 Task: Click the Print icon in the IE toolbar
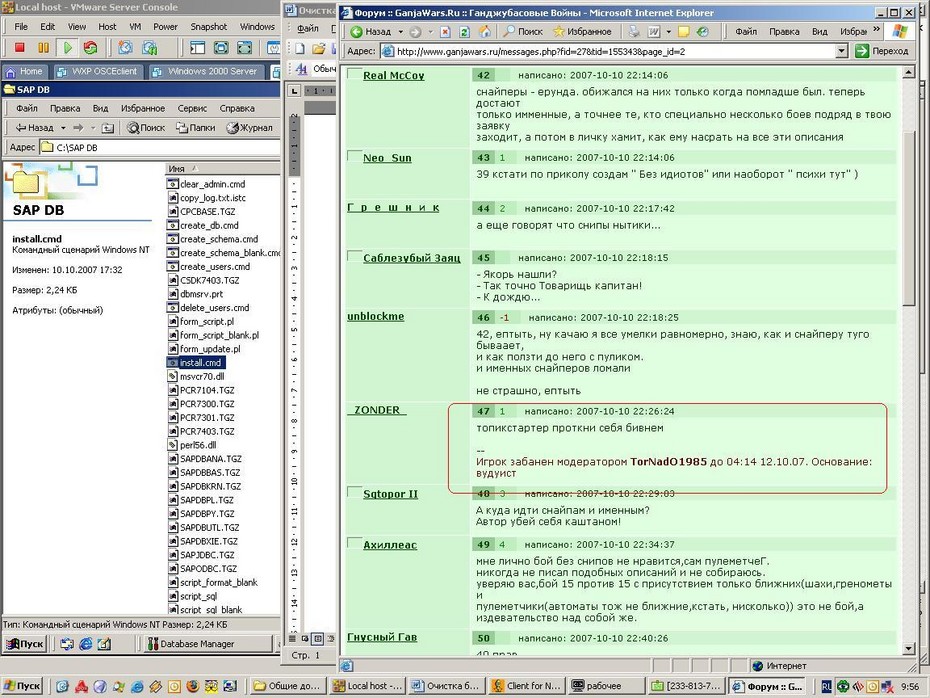coord(634,31)
